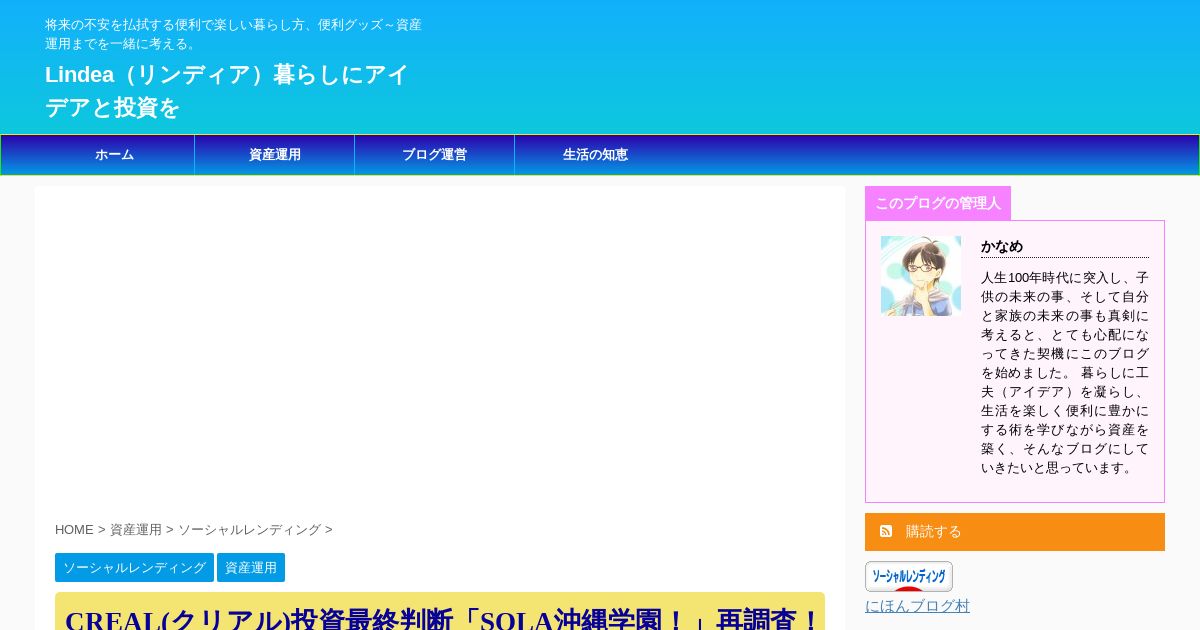Open the Lindea blog site title
1200x630 pixels.
[227, 91]
